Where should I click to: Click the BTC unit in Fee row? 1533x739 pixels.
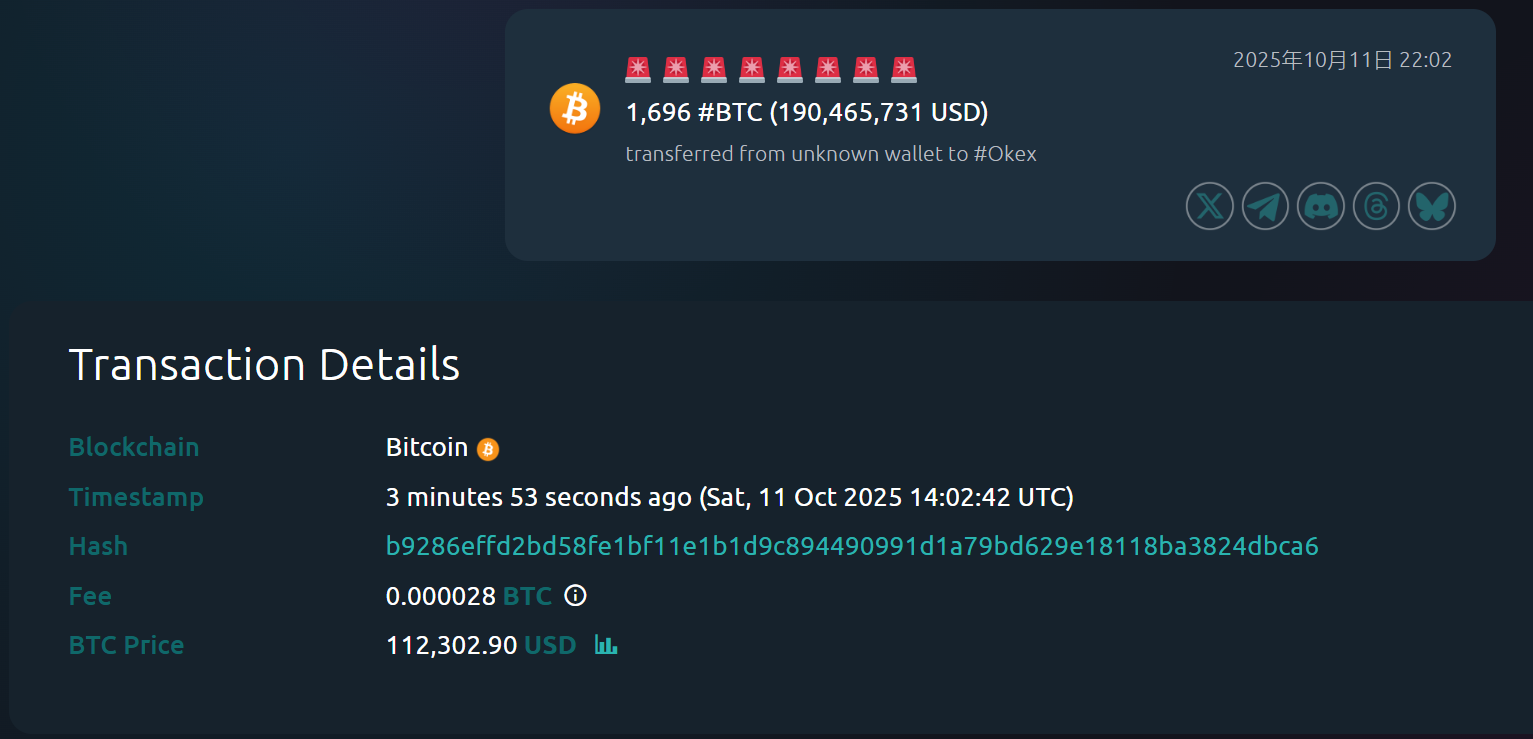pos(528,596)
